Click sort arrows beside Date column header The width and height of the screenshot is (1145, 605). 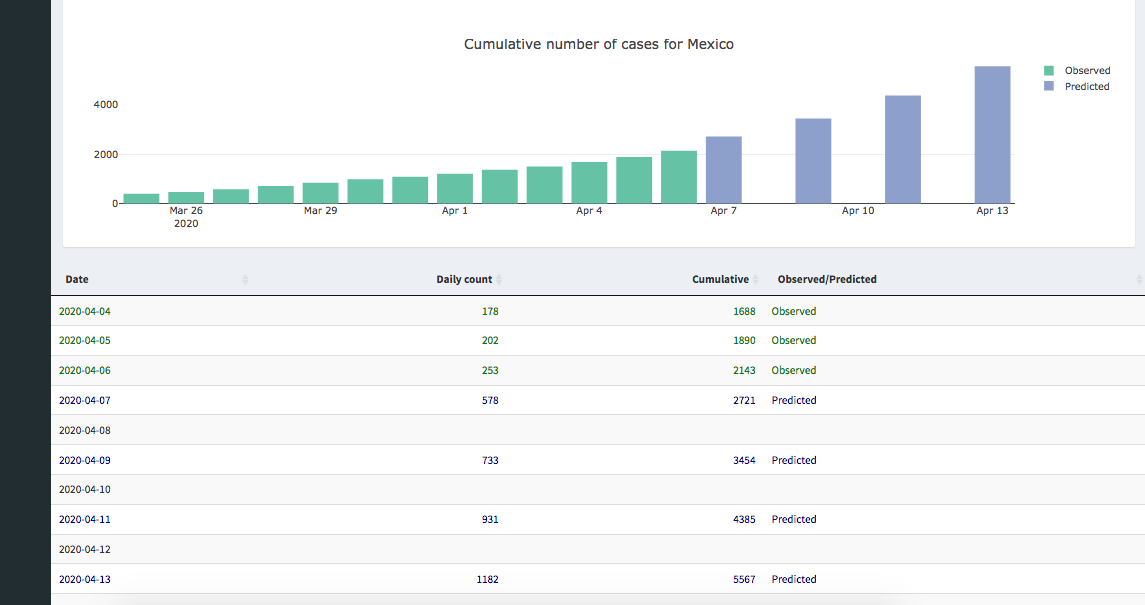[245, 280]
